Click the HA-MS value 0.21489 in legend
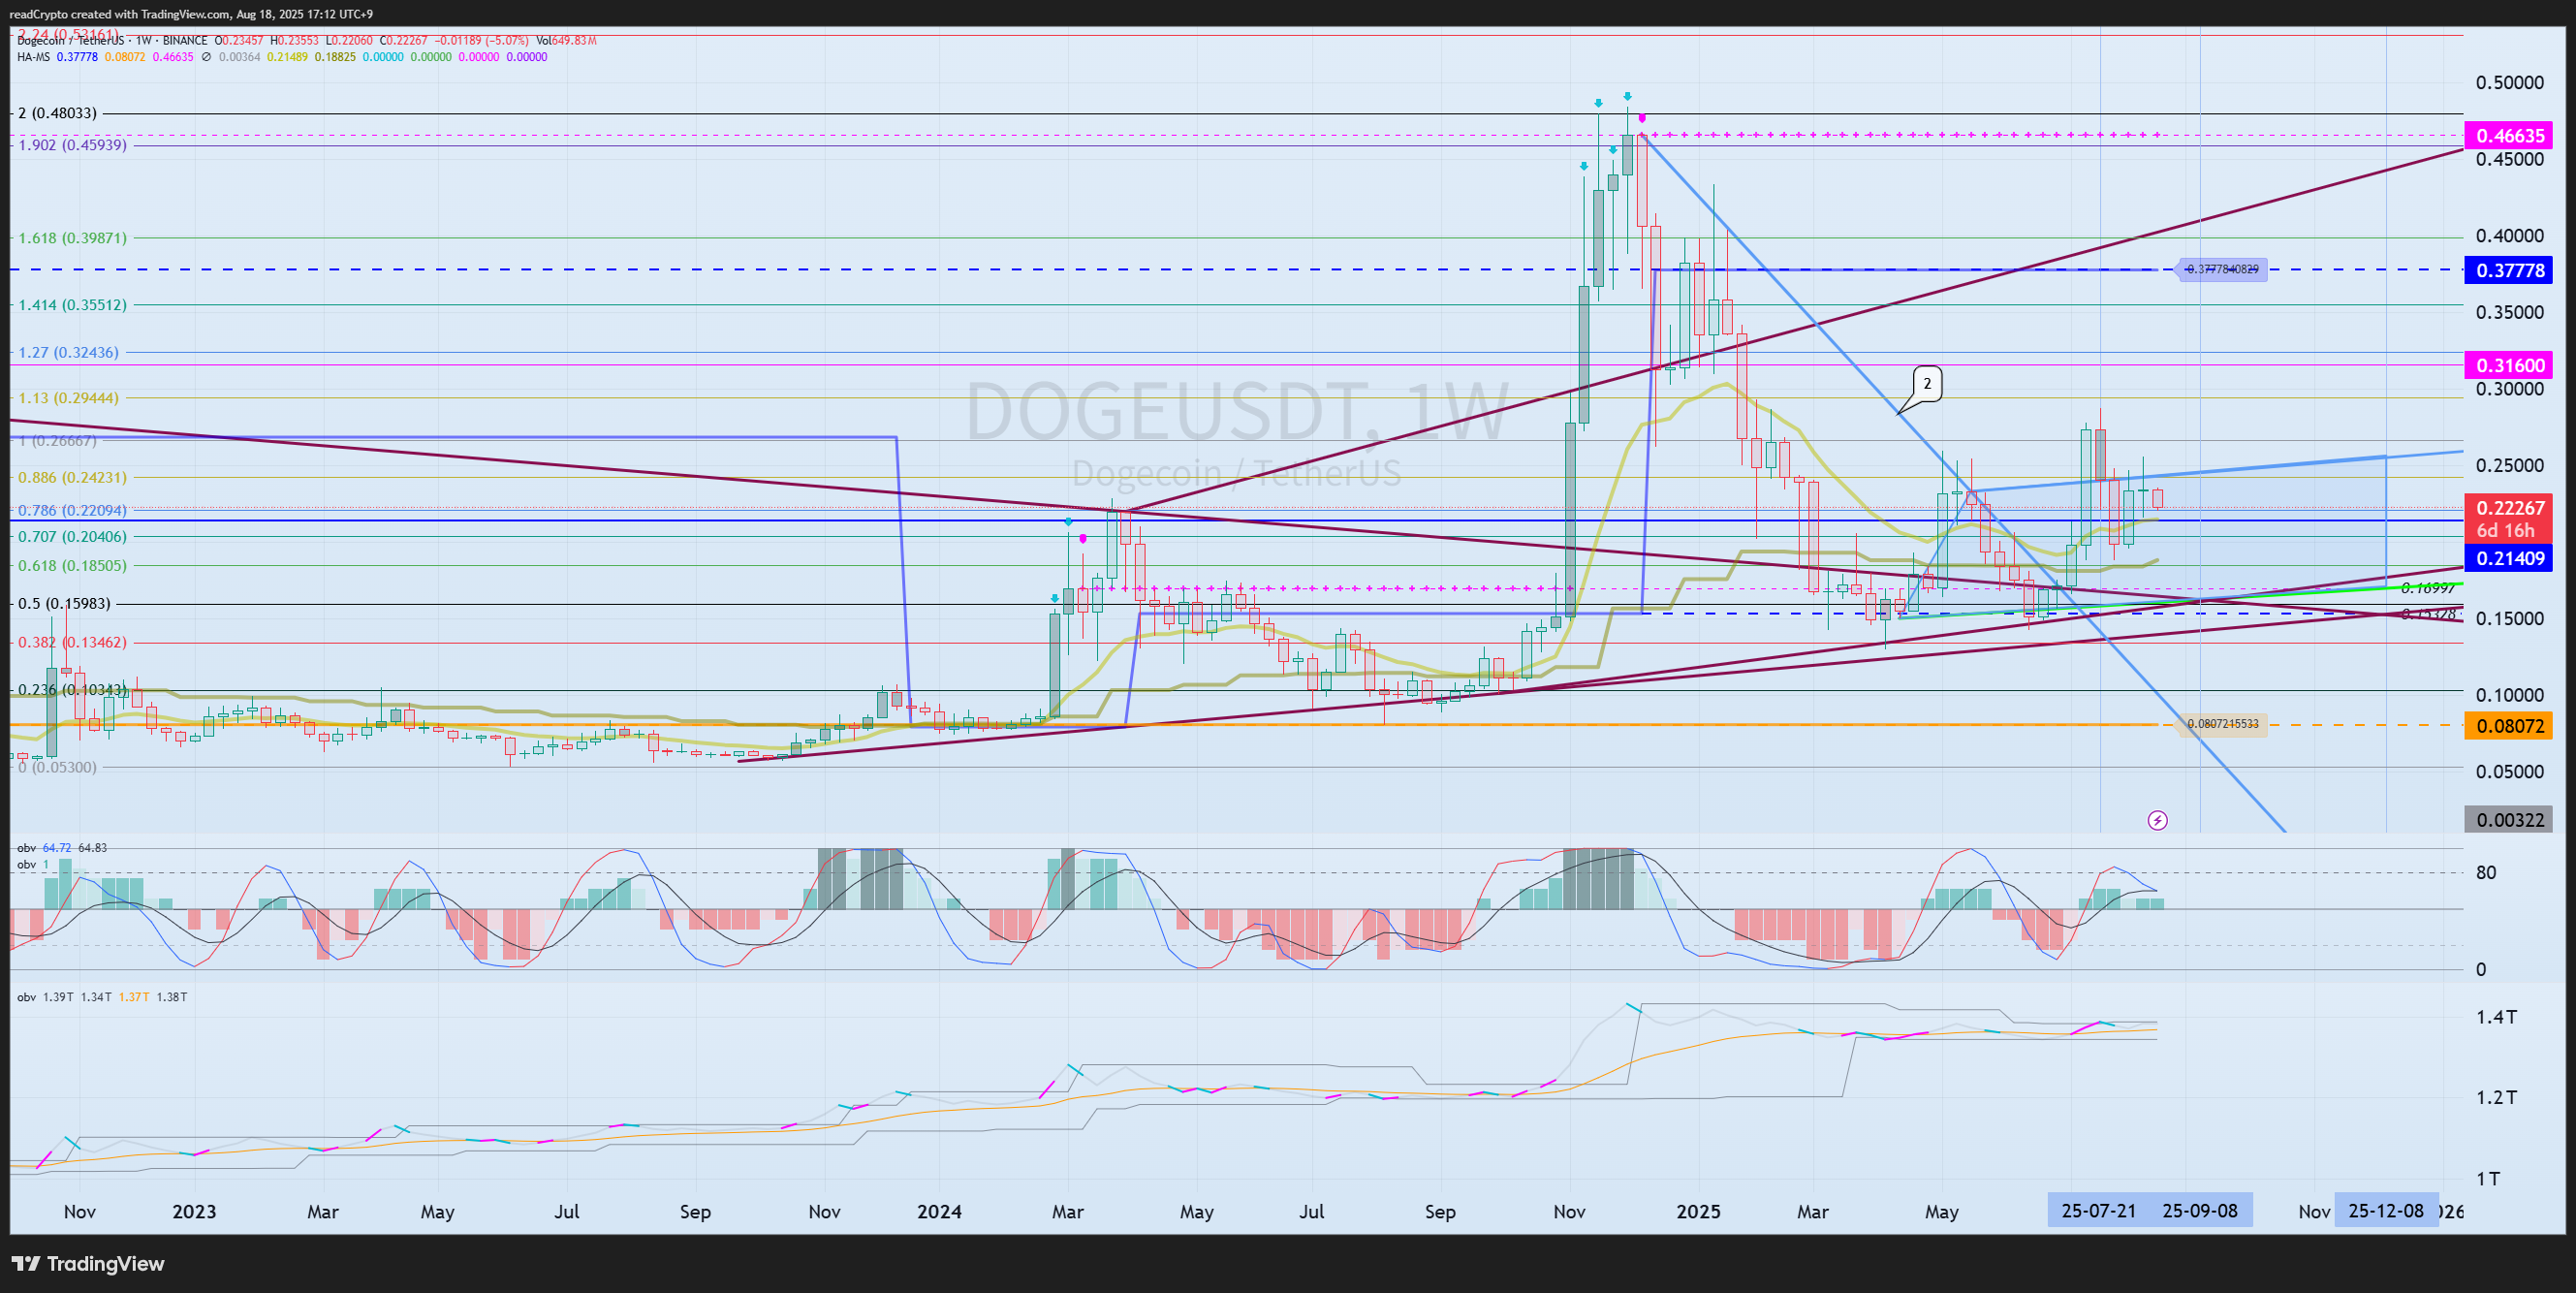Screen dimensions: 2576x1293 pyautogui.click(x=288, y=57)
